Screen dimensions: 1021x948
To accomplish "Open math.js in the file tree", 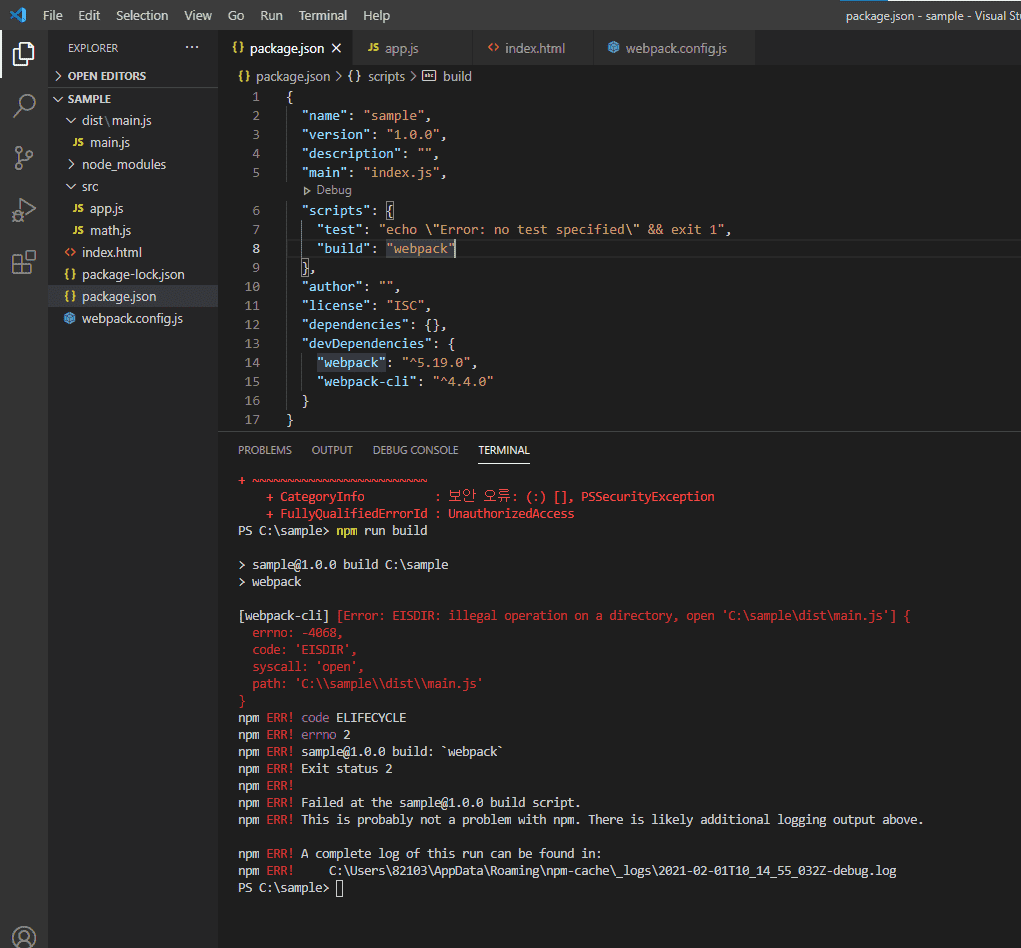I will [x=110, y=230].
